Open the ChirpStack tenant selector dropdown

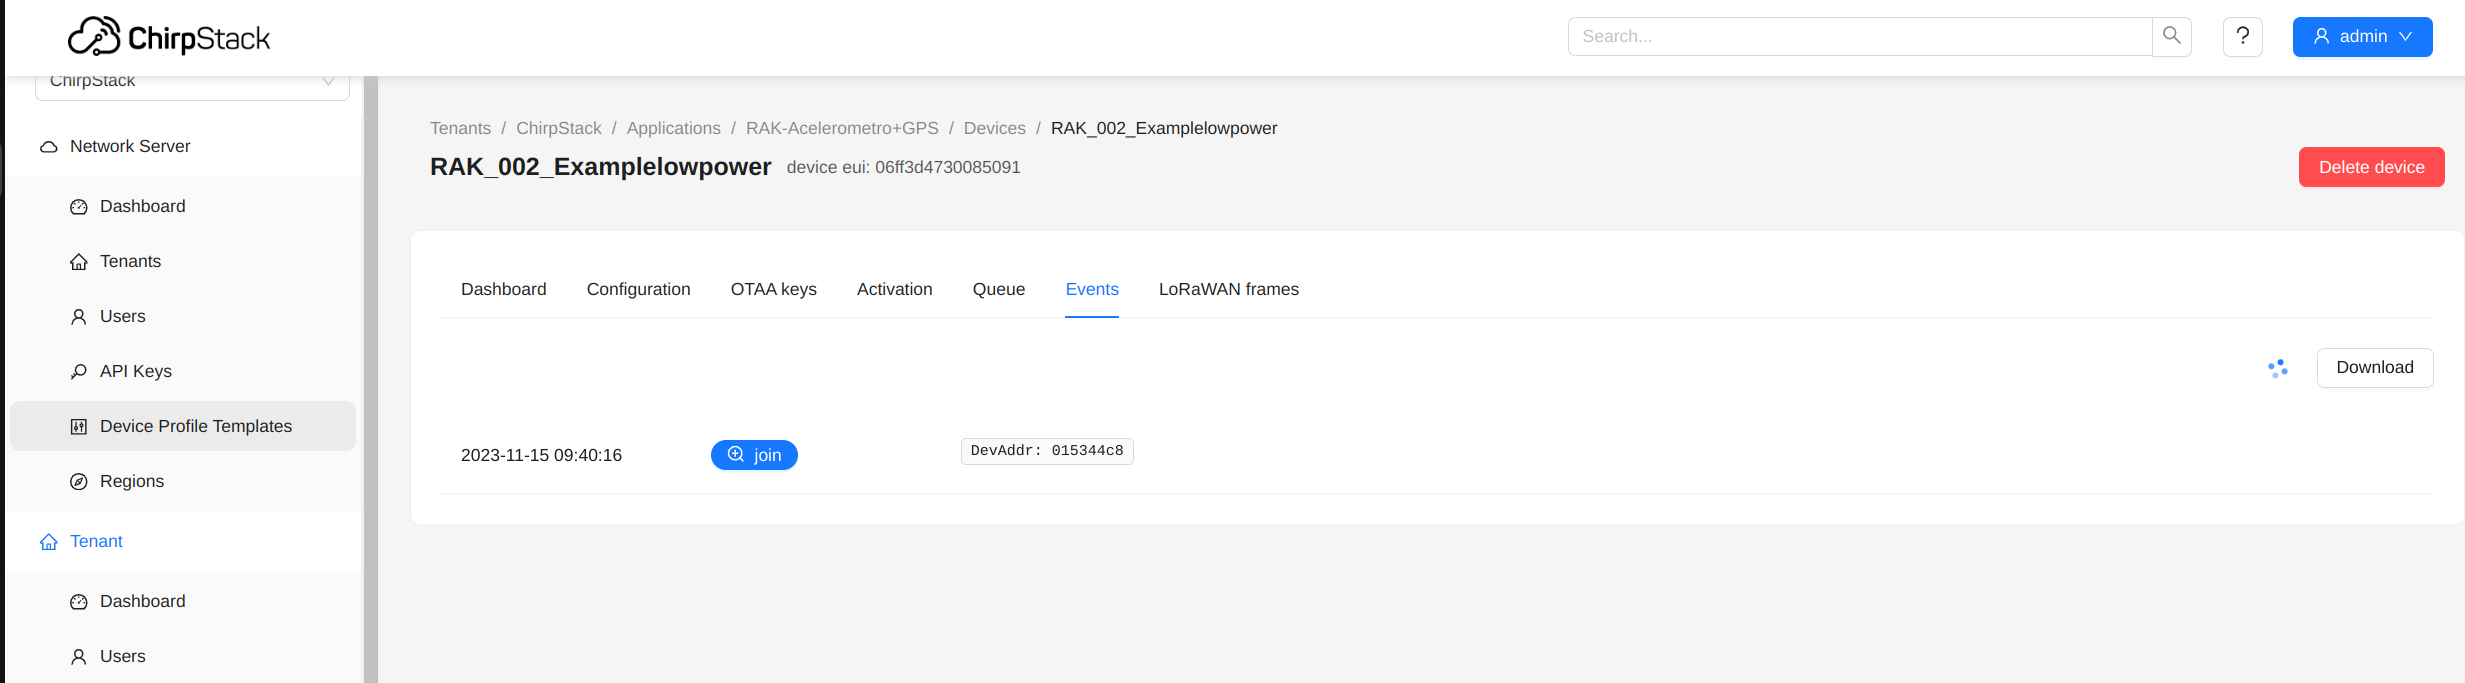coord(192,82)
